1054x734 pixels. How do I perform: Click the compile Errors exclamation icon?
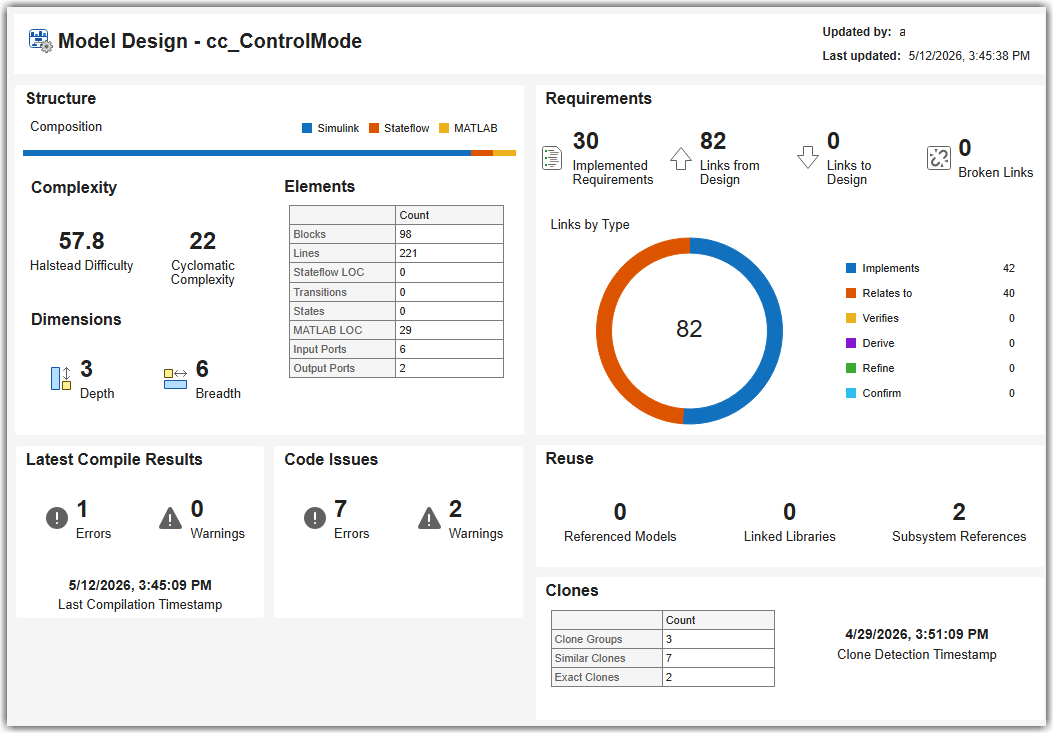point(57,518)
